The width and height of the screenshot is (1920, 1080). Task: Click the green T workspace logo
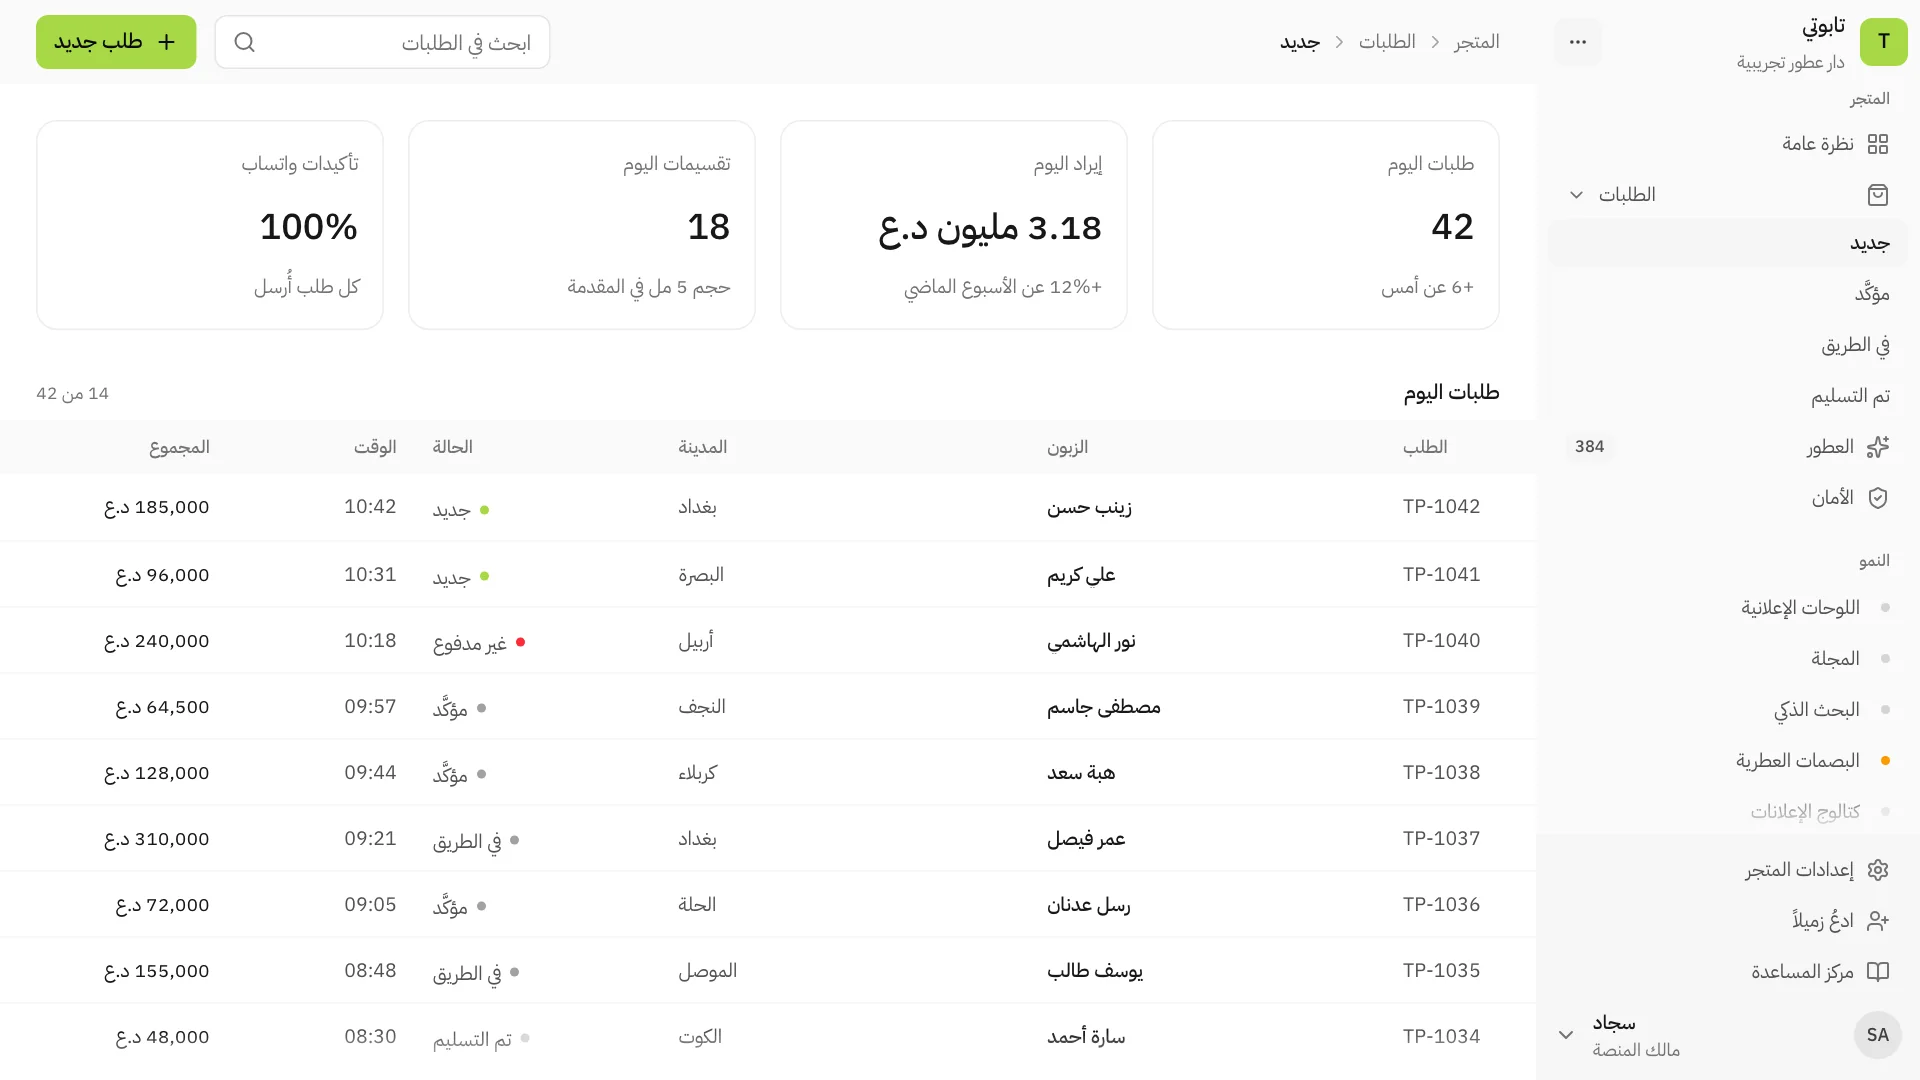tap(1883, 42)
